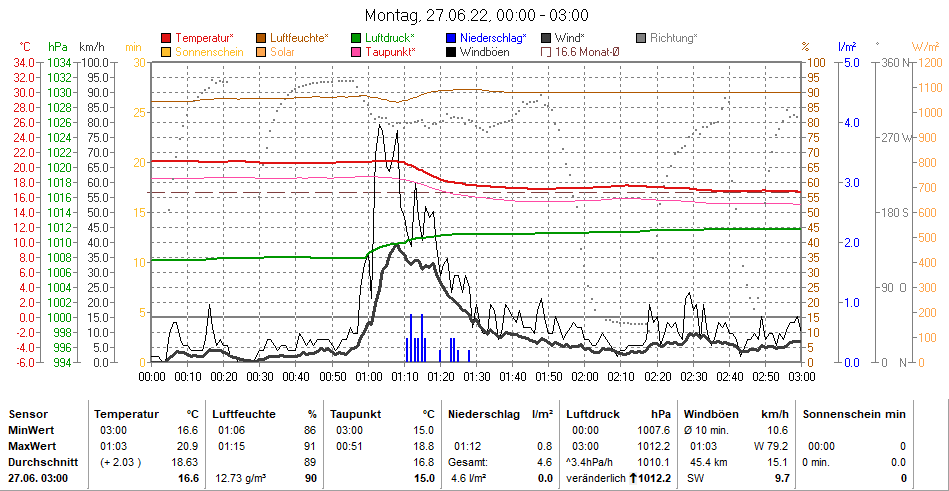Click the 01:30 time axis tick
Image resolution: width=949 pixels, height=491 pixels.
pos(476,377)
